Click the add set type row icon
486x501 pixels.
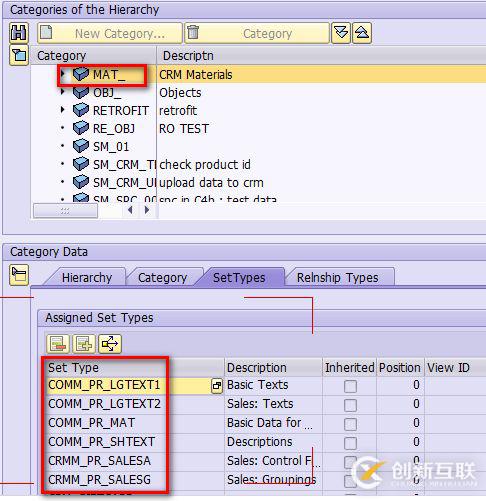tap(84, 344)
